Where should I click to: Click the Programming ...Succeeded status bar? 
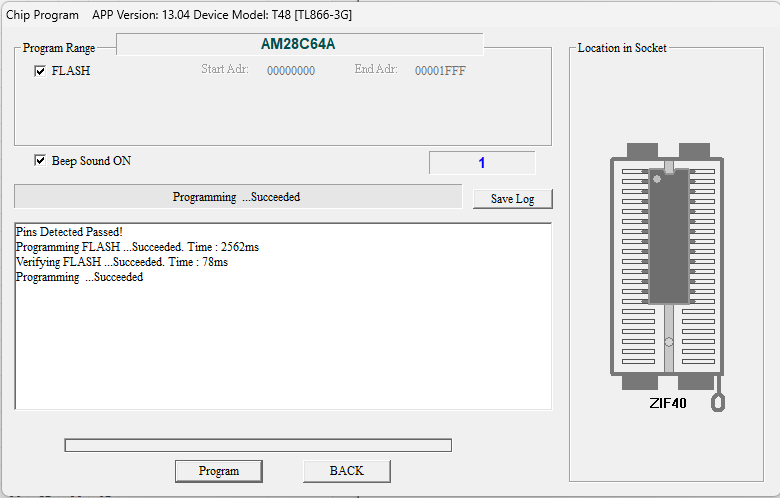pyautogui.click(x=237, y=197)
